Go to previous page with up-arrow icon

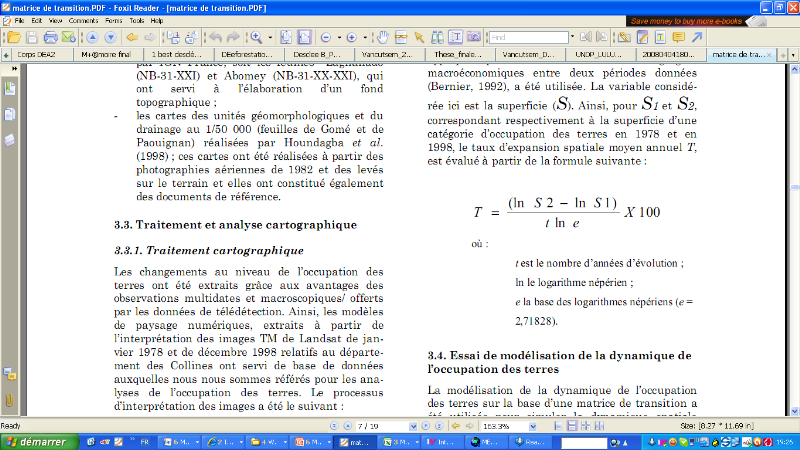click(x=92, y=37)
